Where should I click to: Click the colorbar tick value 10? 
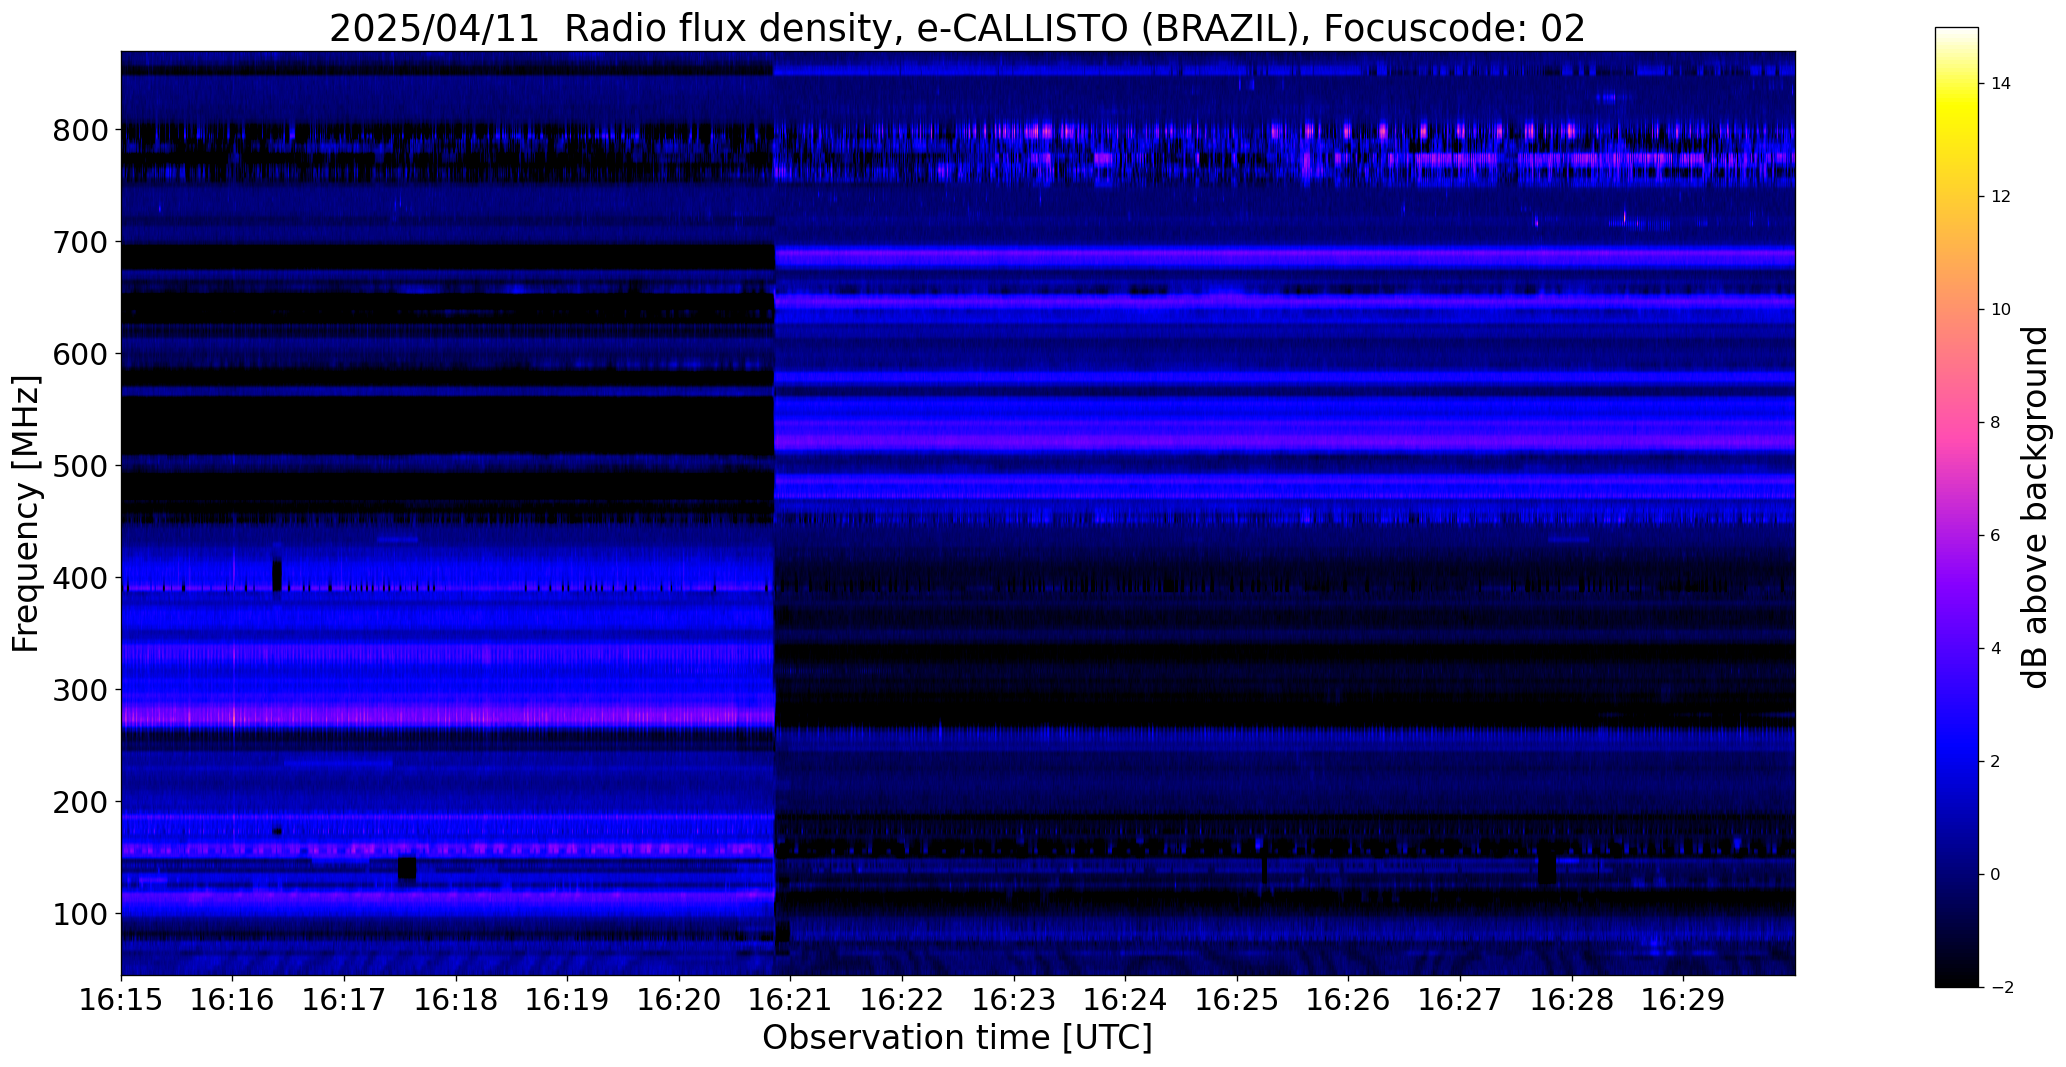[x=2001, y=310]
